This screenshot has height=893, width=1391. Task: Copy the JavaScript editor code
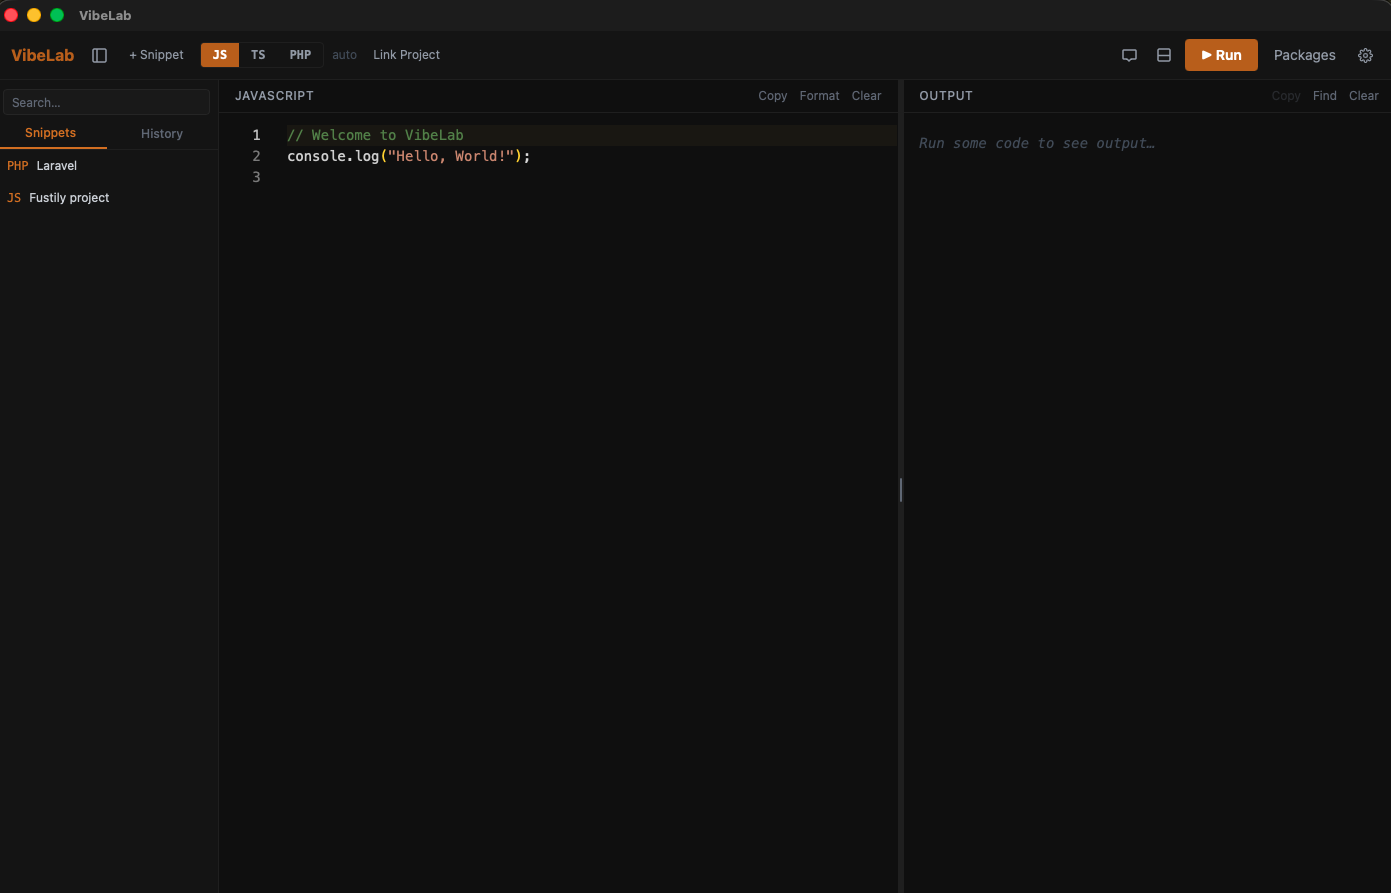click(773, 96)
